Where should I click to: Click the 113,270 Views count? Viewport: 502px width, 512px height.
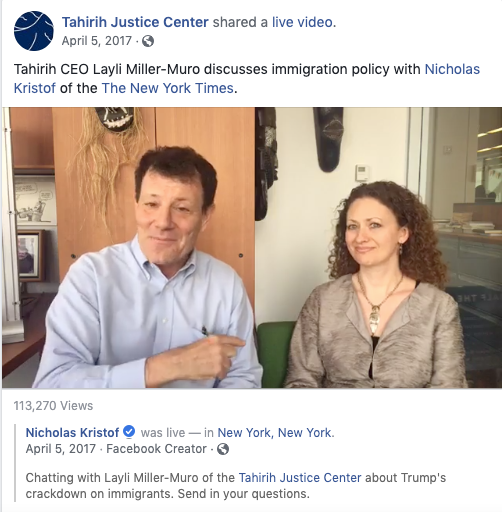[x=53, y=406]
